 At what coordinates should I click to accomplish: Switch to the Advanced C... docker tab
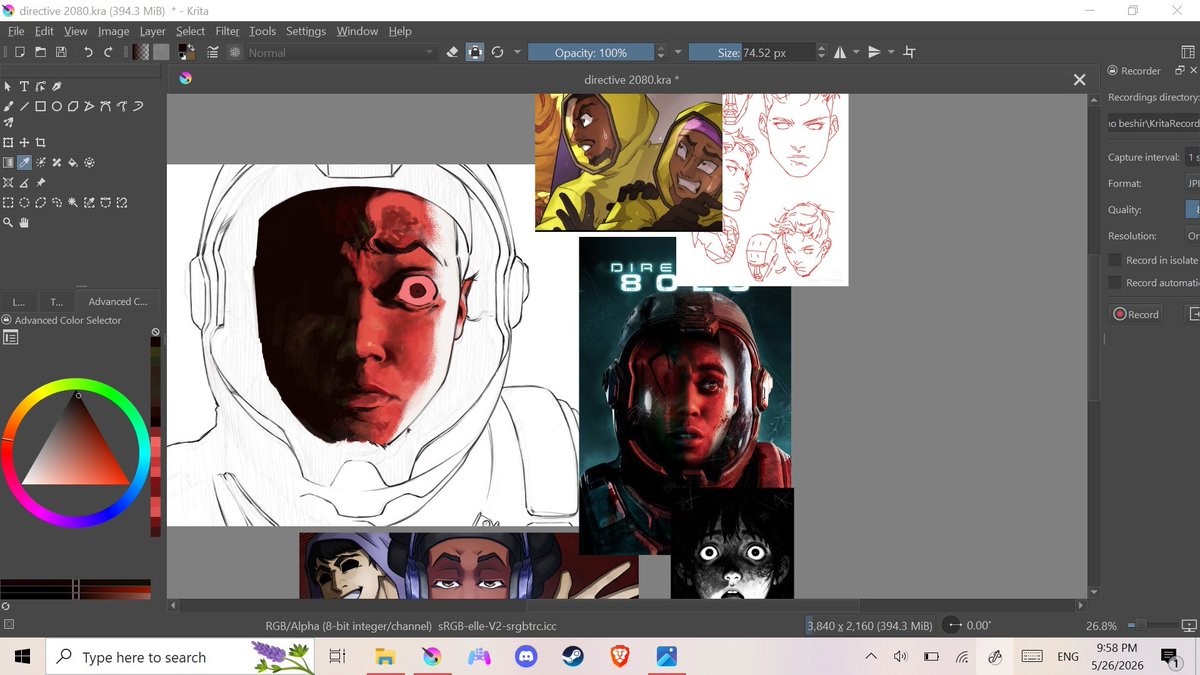click(x=118, y=301)
